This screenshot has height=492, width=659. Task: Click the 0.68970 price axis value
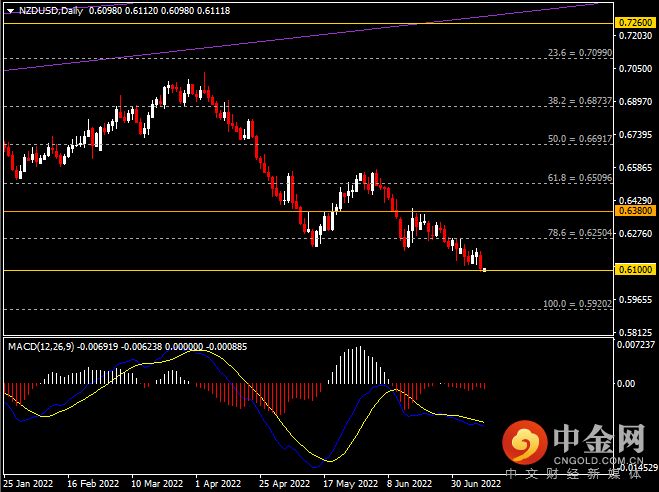click(x=635, y=102)
